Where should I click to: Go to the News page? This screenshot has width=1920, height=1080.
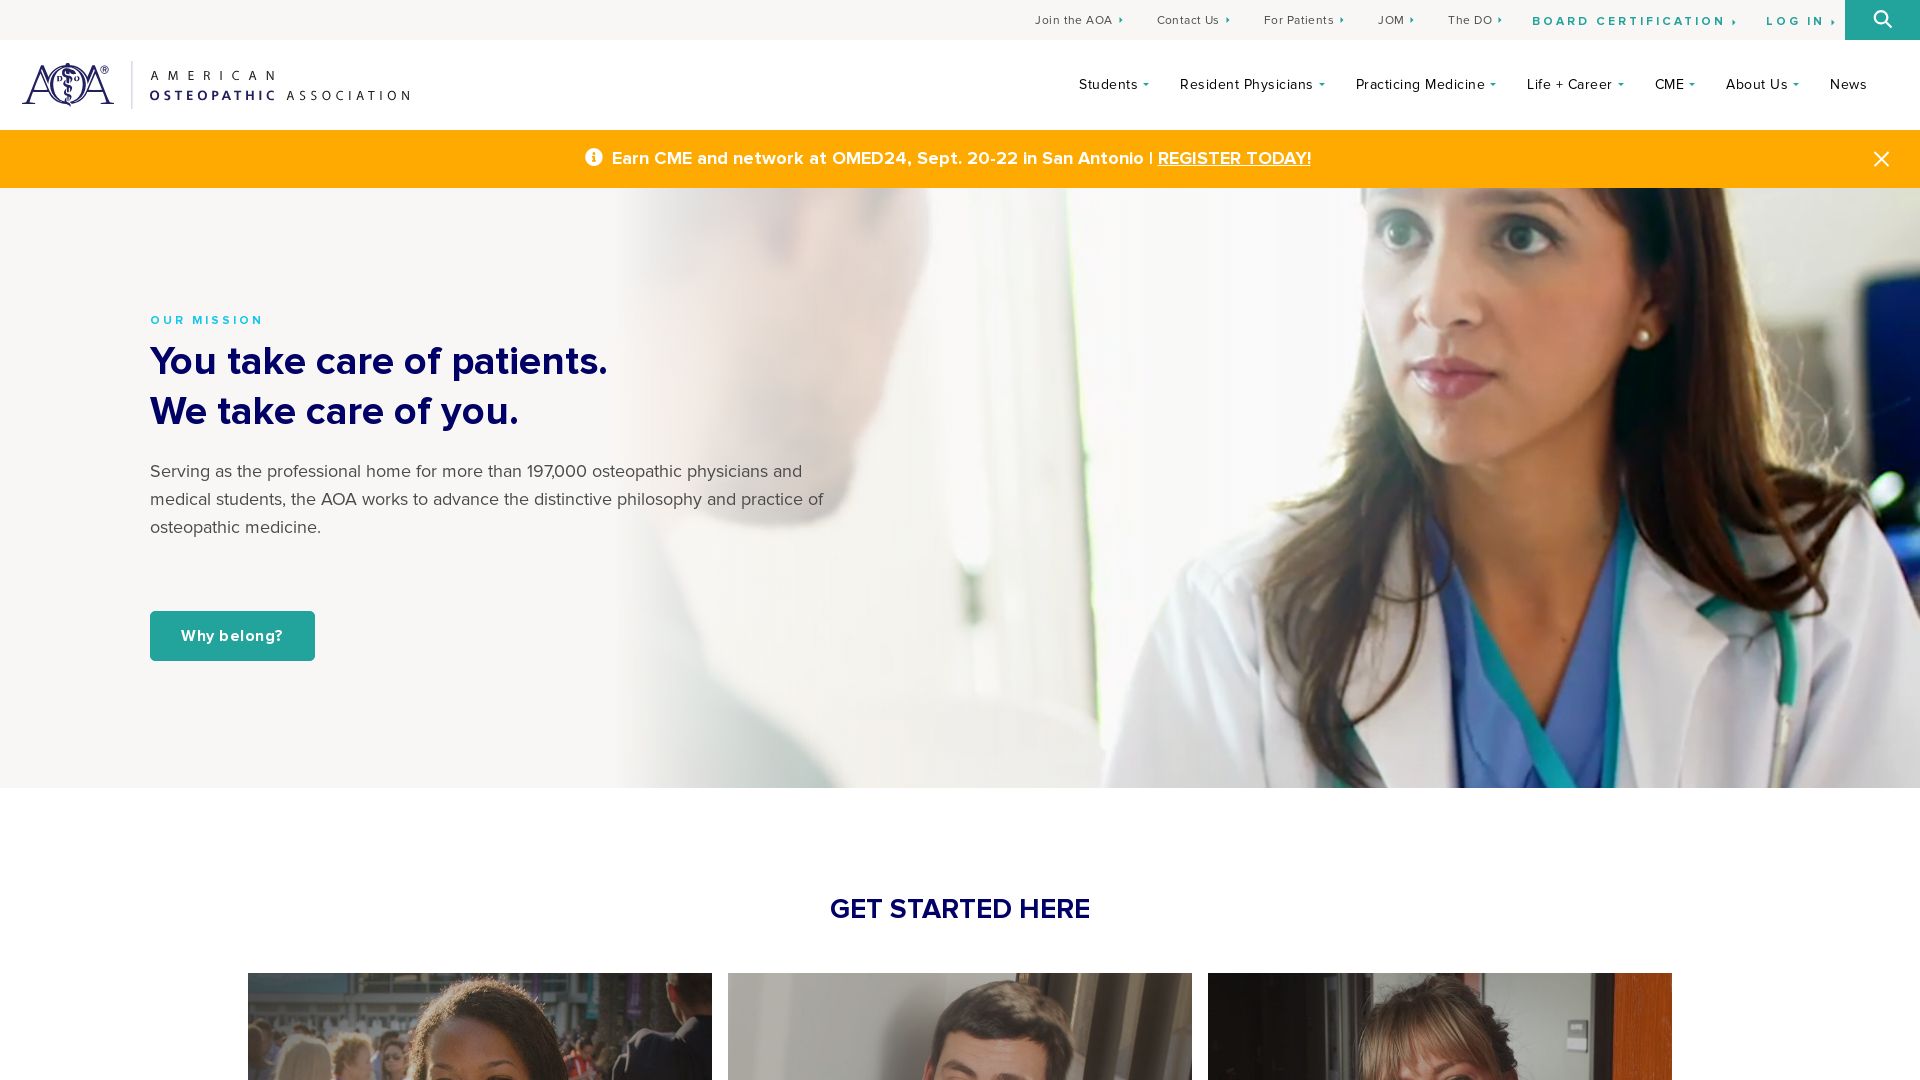point(1848,85)
